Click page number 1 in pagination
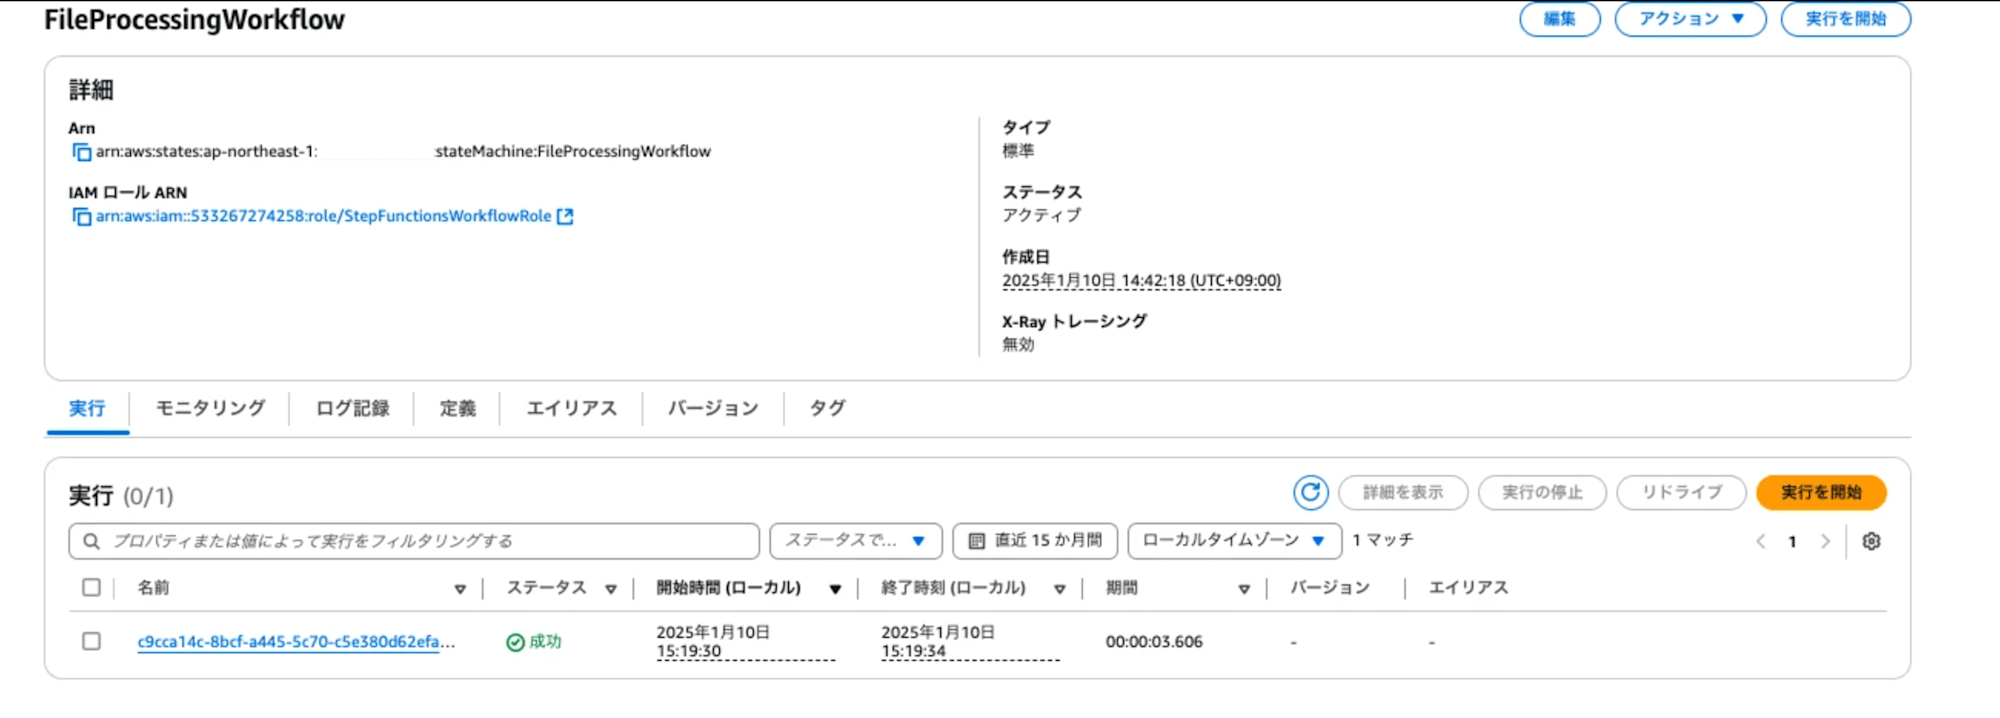The image size is (2000, 718). pyautogui.click(x=1792, y=541)
